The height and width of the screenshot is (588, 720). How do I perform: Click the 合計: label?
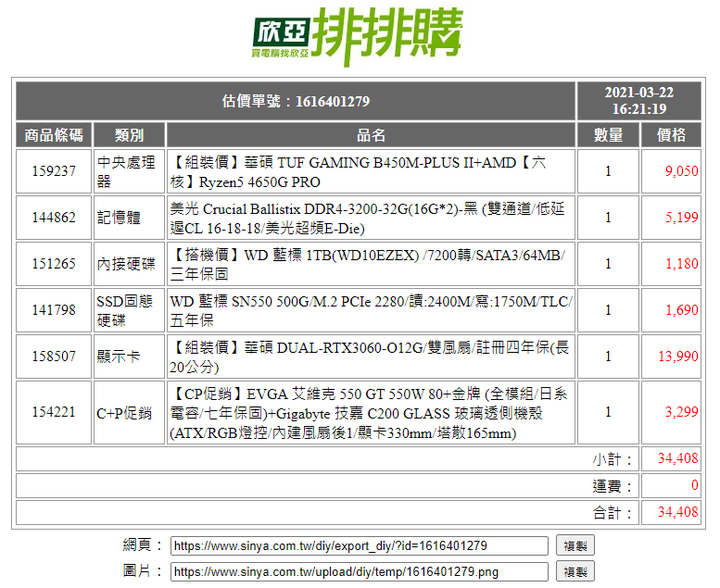613,513
